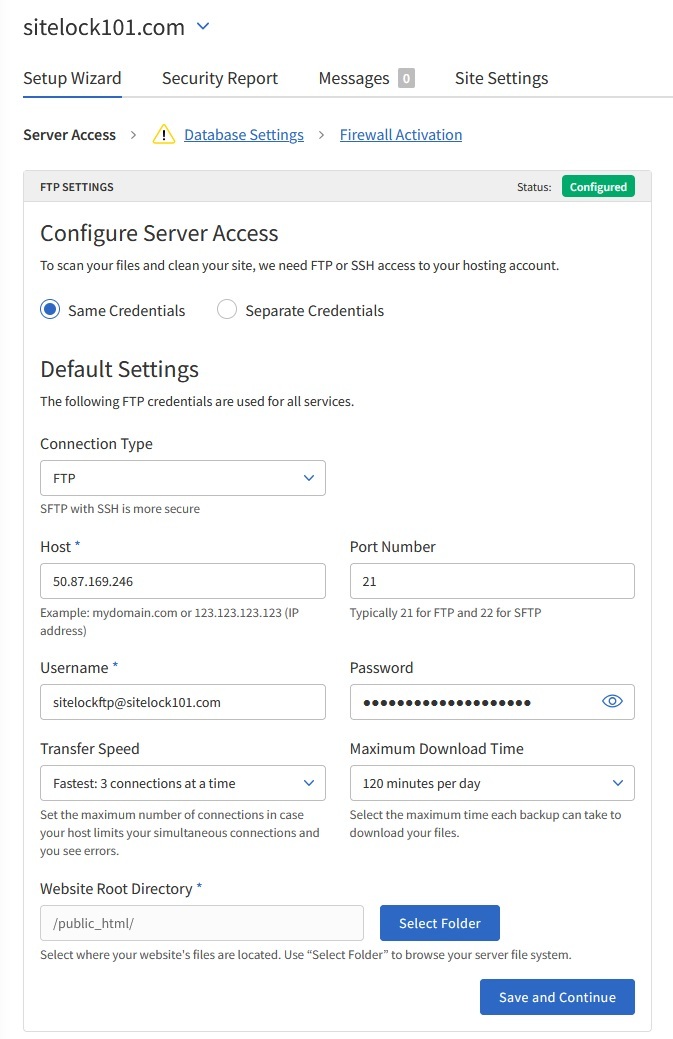Switch to the Security Report tab
The image size is (673, 1039).
click(x=220, y=78)
